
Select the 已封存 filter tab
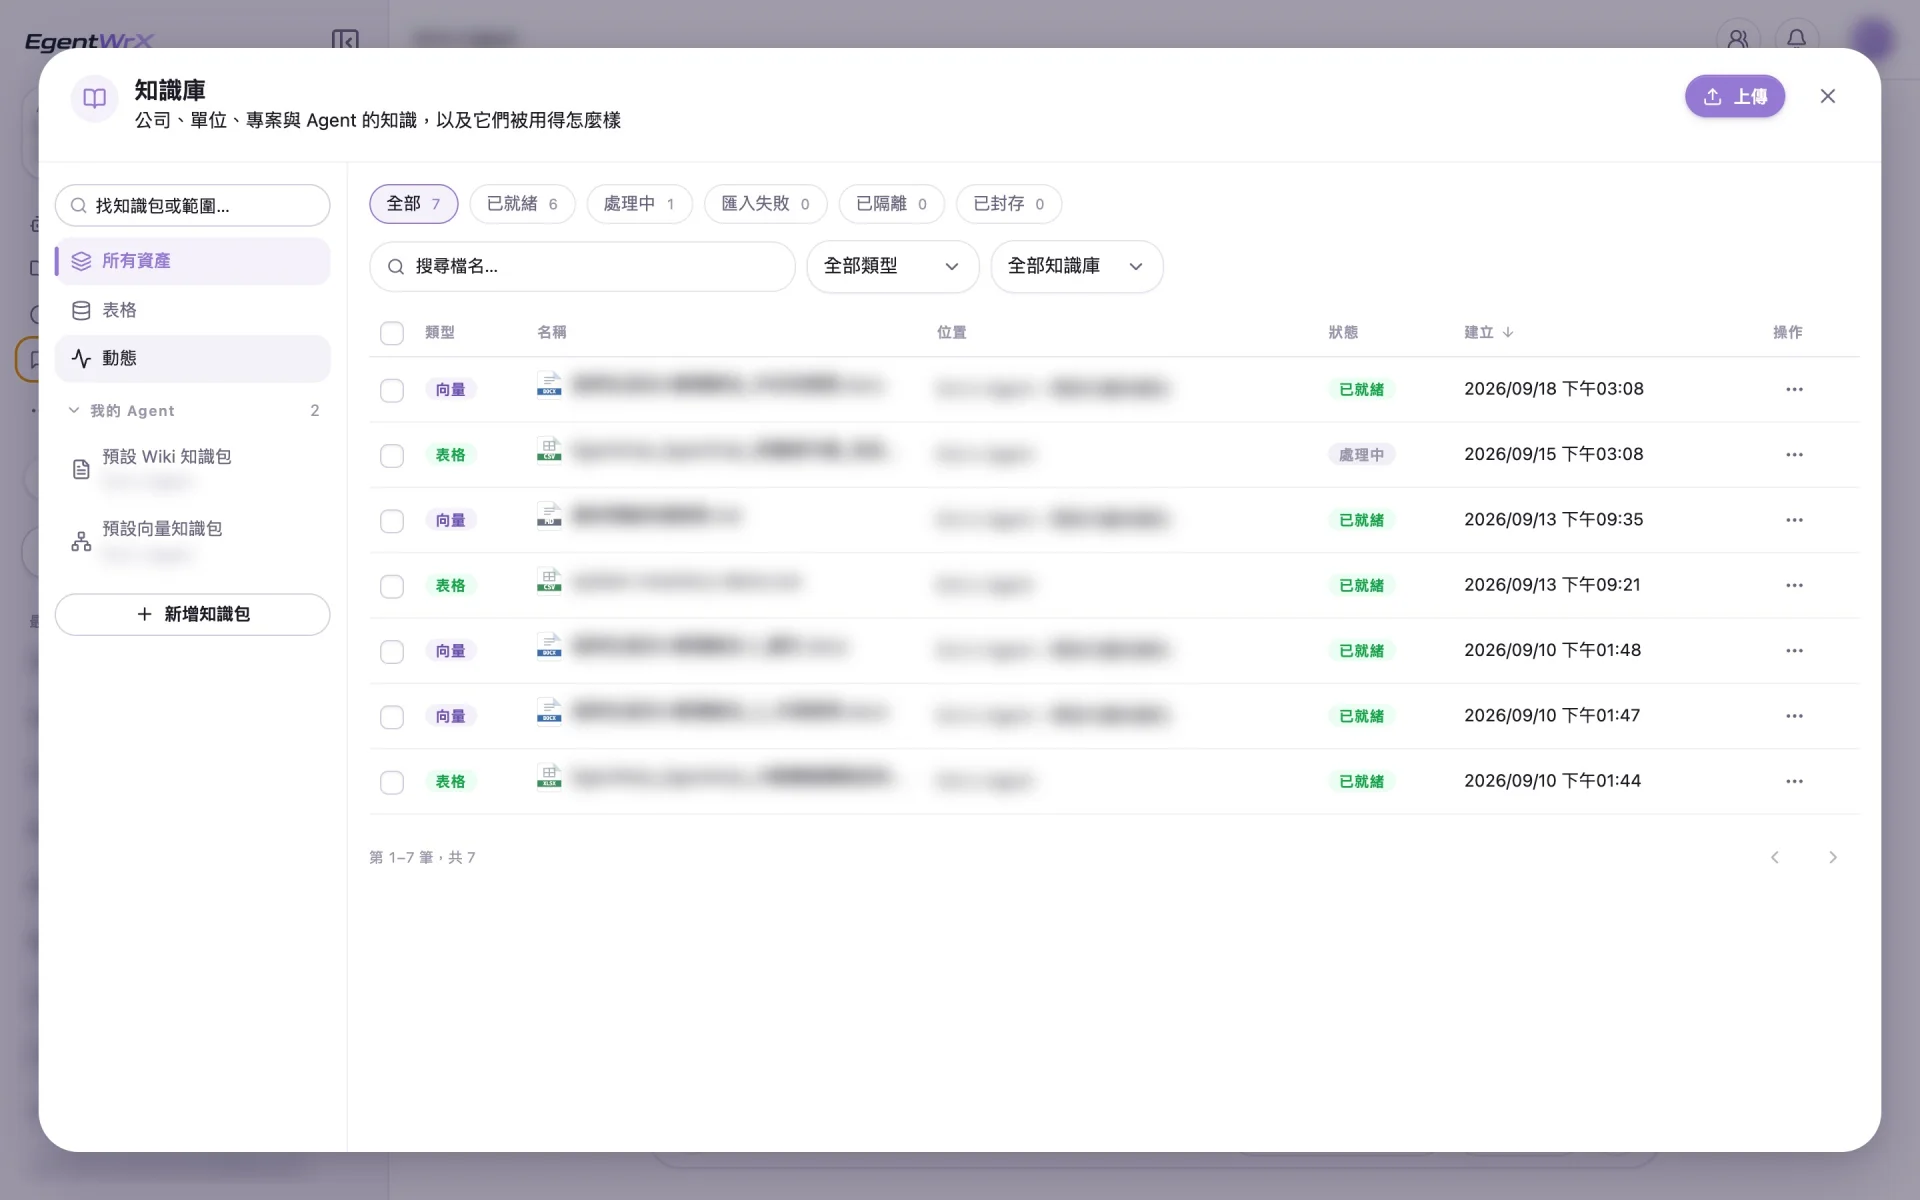(1008, 204)
